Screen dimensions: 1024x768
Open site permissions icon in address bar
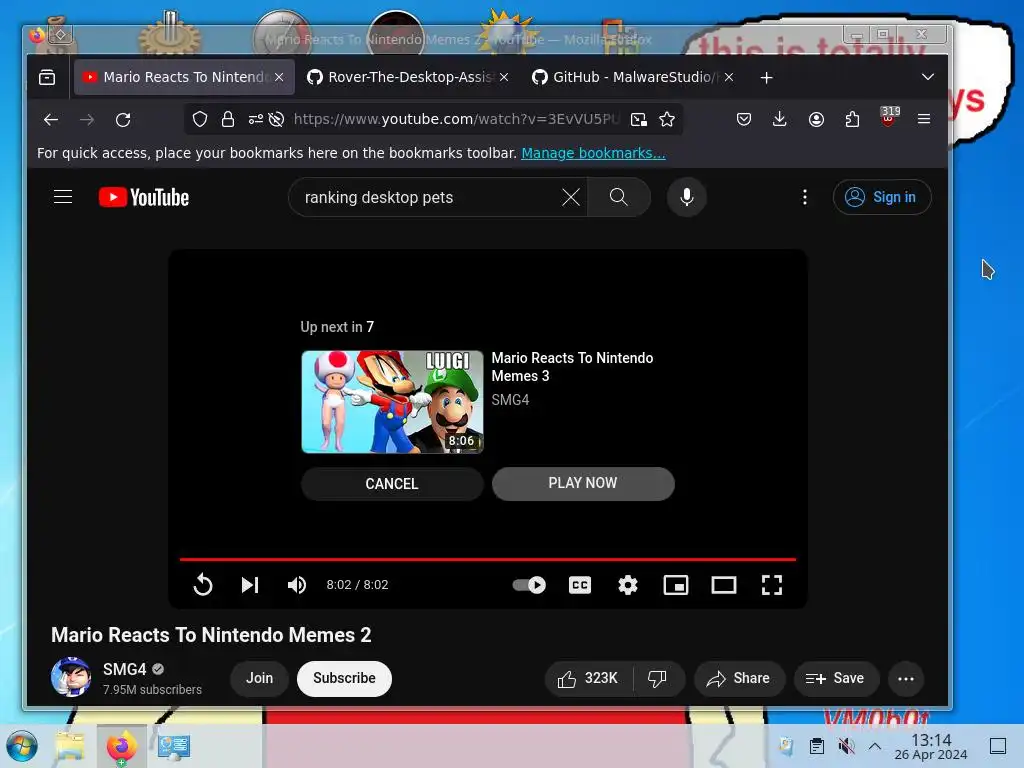[255, 119]
